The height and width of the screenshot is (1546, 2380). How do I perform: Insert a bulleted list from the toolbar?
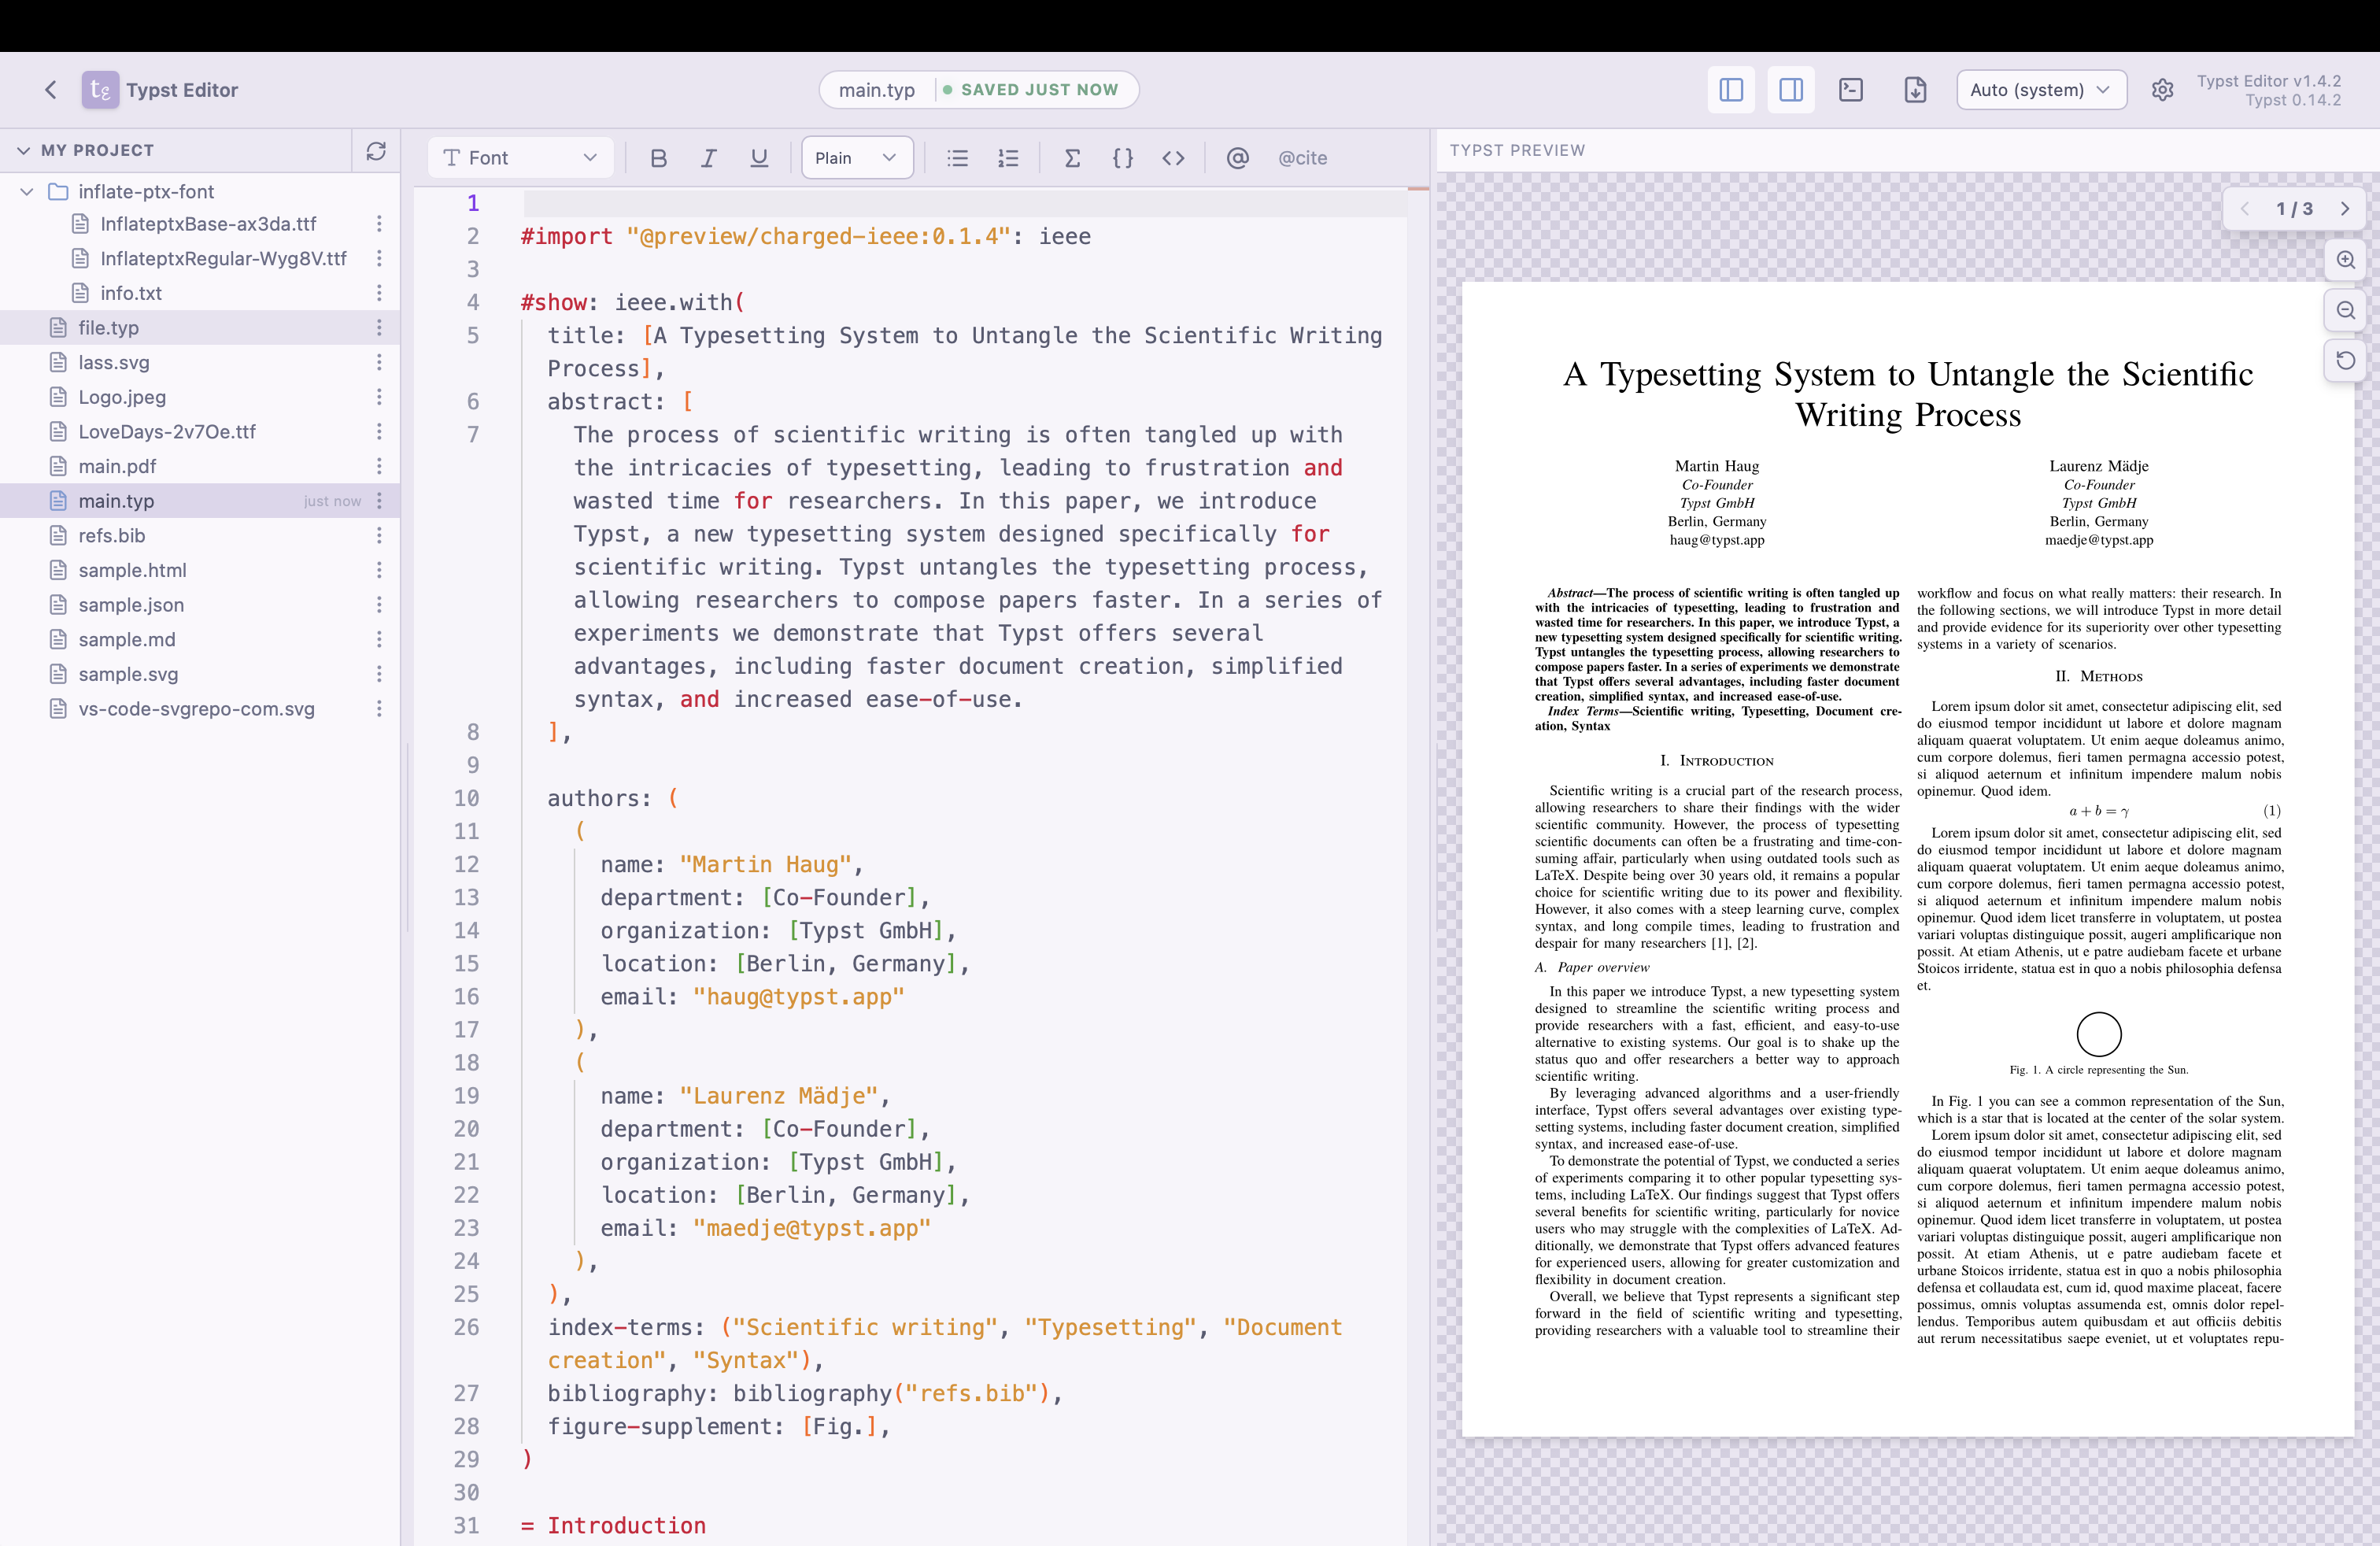[957, 157]
